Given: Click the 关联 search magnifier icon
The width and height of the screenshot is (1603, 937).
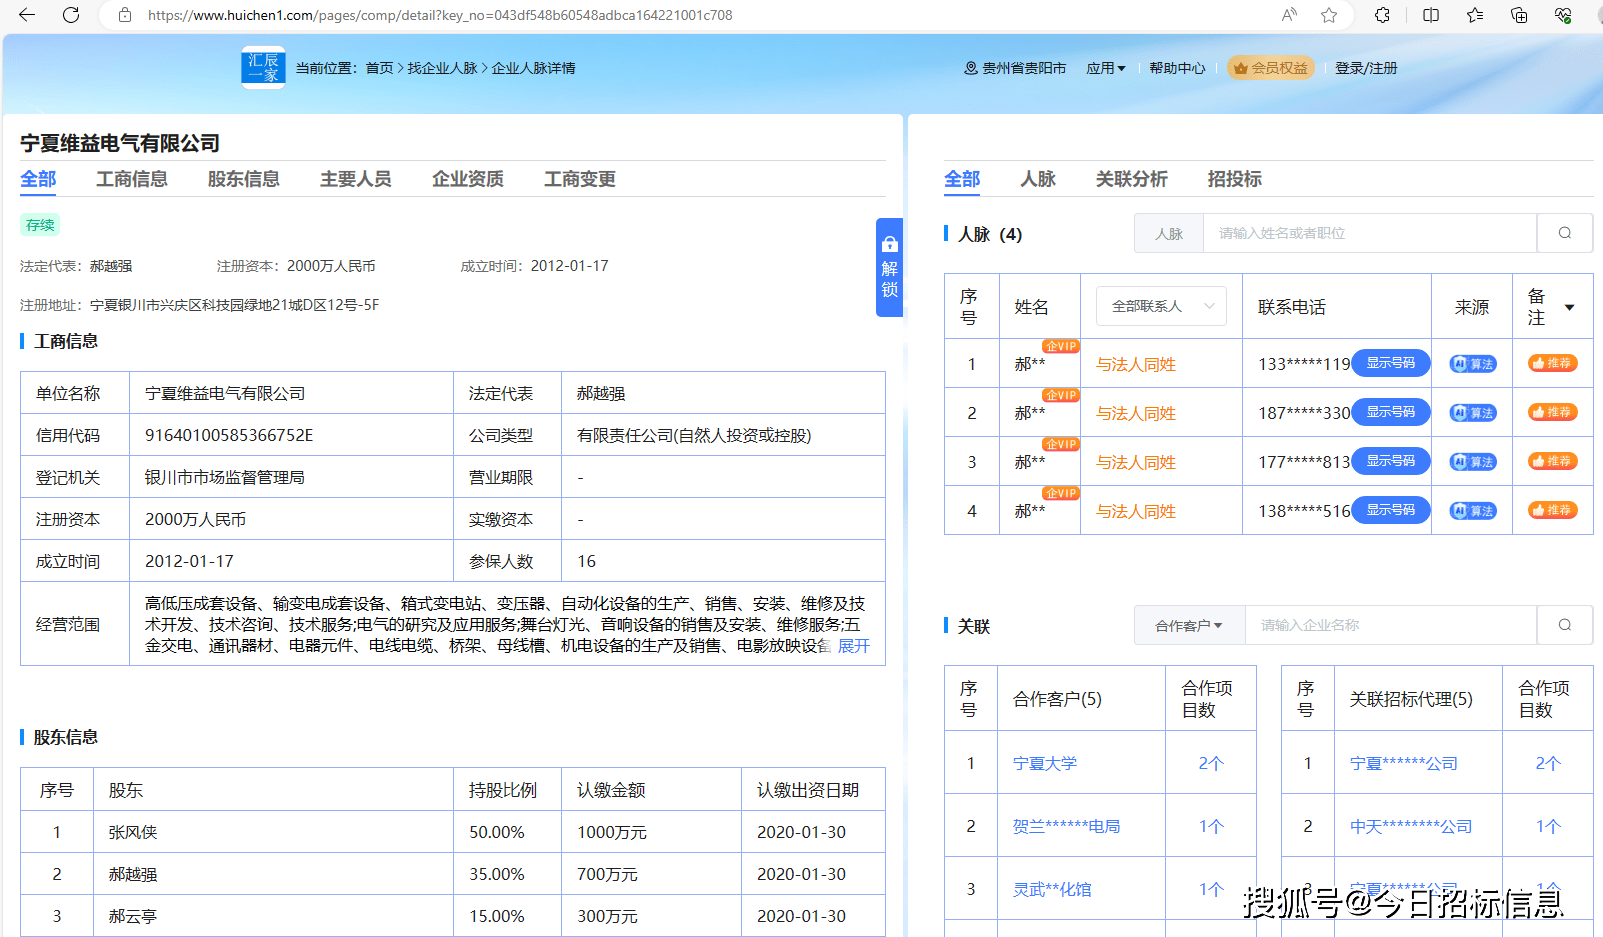Looking at the screenshot, I should pyautogui.click(x=1565, y=625).
